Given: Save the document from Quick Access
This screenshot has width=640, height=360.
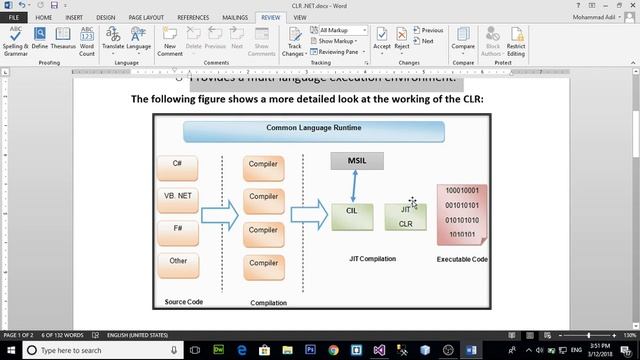Looking at the screenshot, I should point(54,5).
